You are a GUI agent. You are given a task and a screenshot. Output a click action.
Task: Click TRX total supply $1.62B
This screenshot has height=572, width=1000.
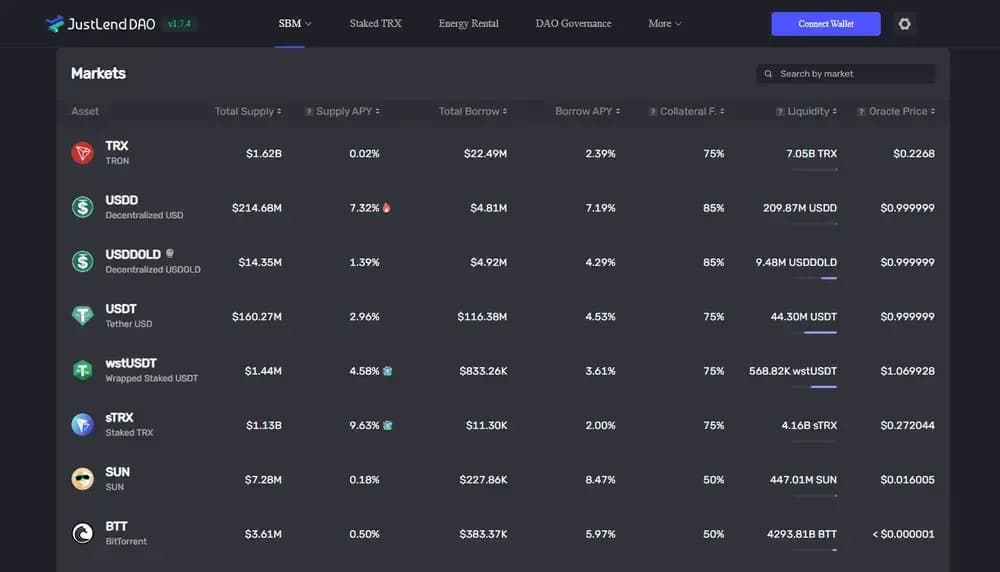[263, 154]
